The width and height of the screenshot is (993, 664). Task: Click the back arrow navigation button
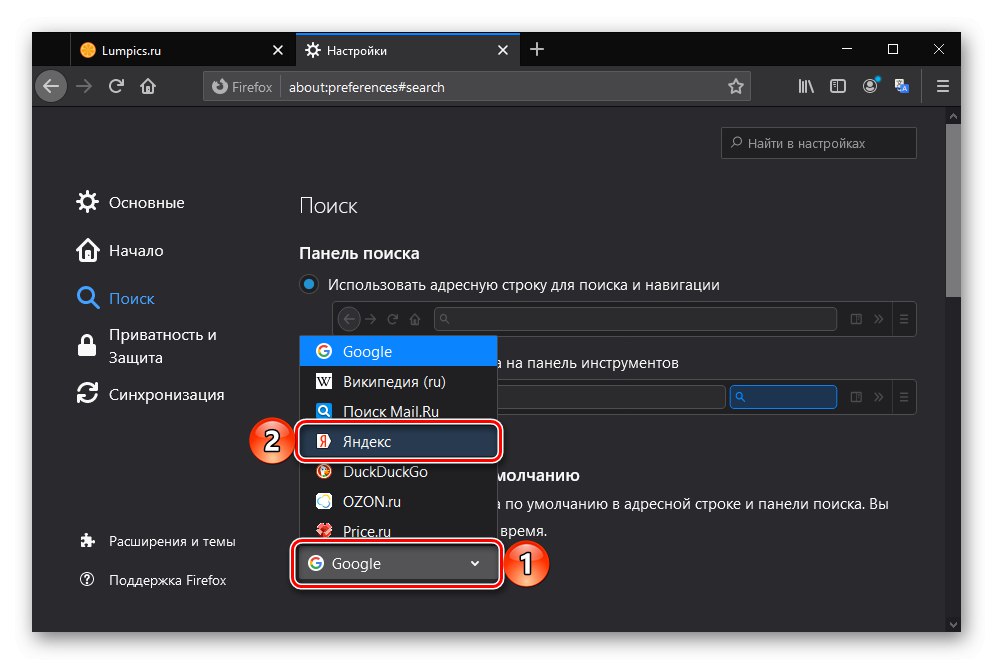tap(51, 87)
